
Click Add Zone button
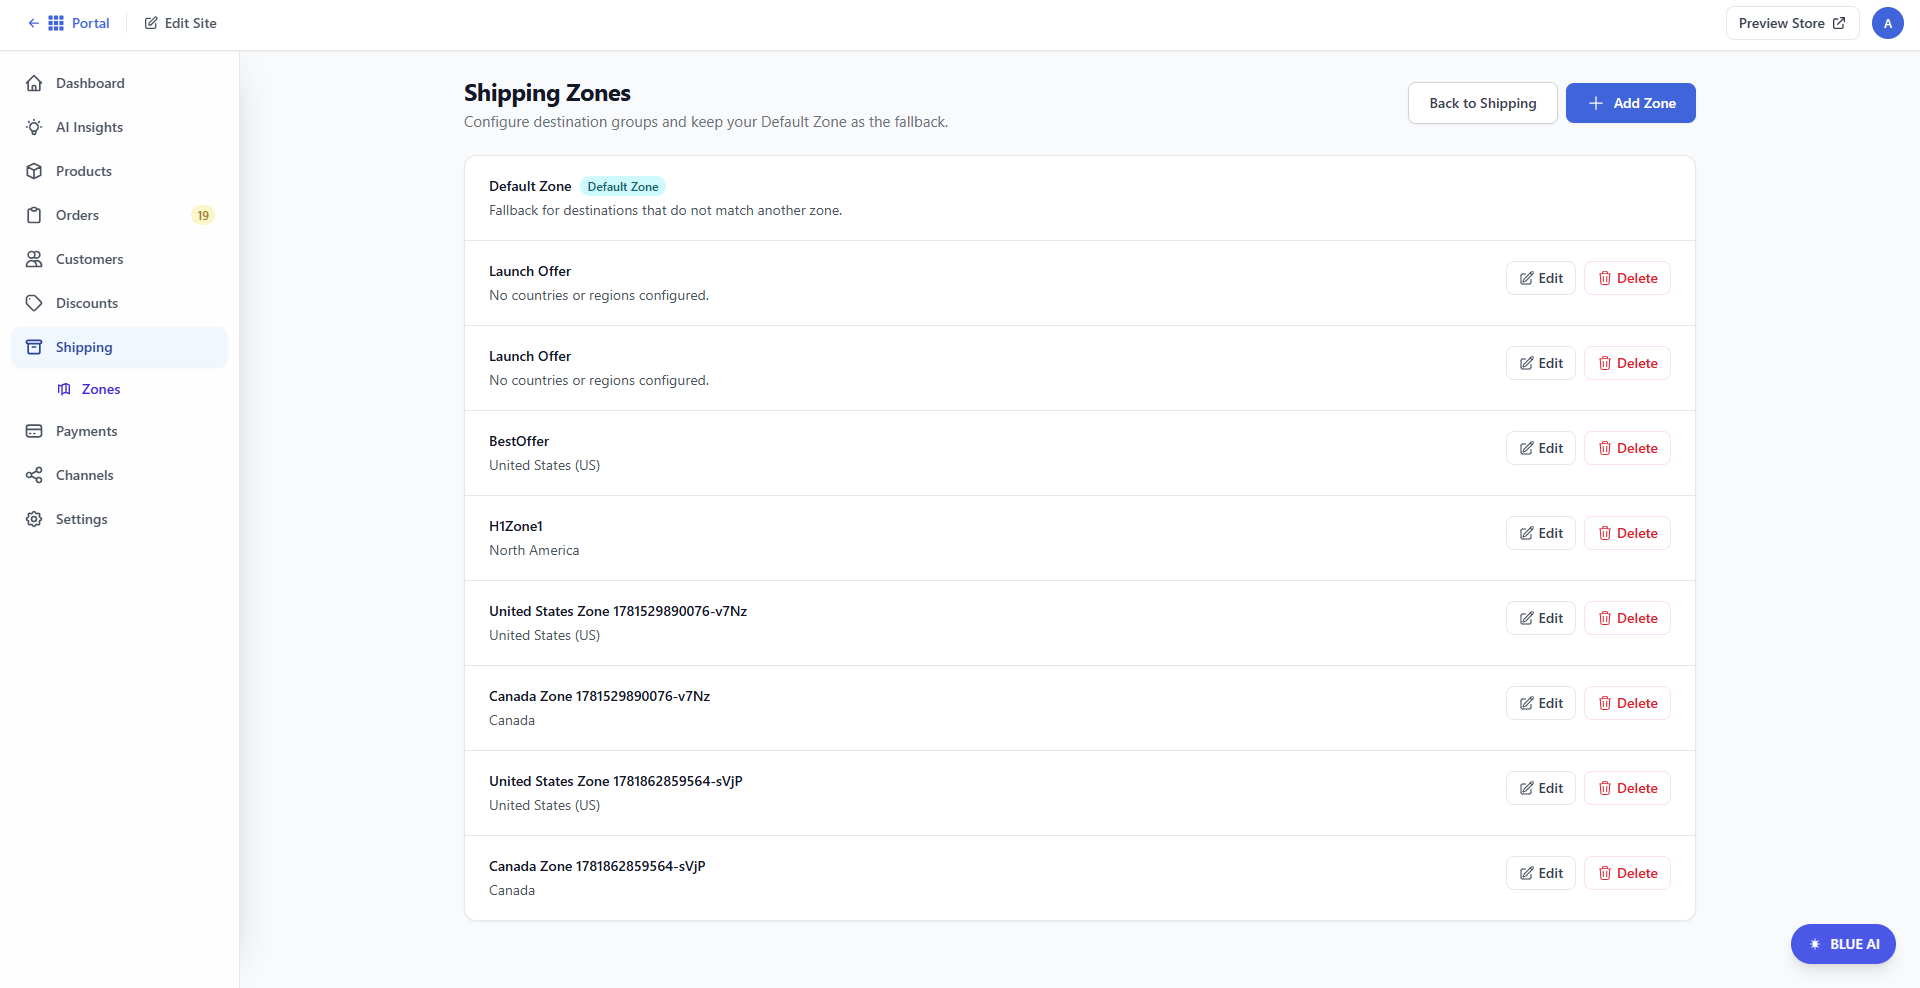point(1630,103)
